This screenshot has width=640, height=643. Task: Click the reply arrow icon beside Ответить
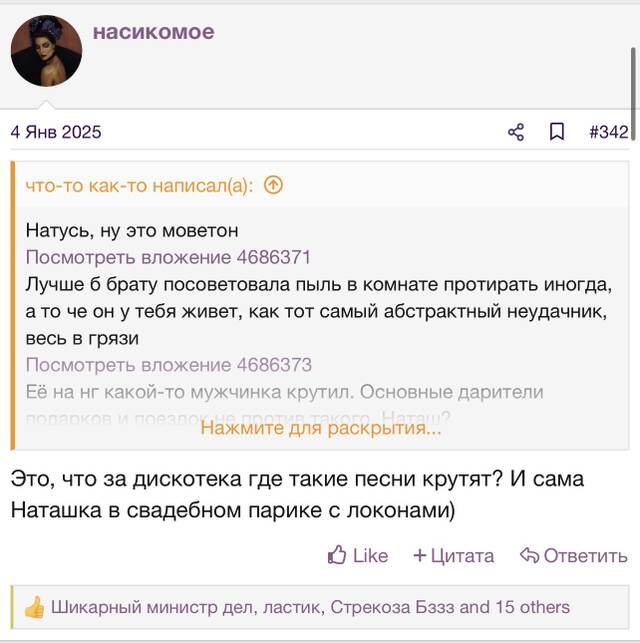click(529, 555)
